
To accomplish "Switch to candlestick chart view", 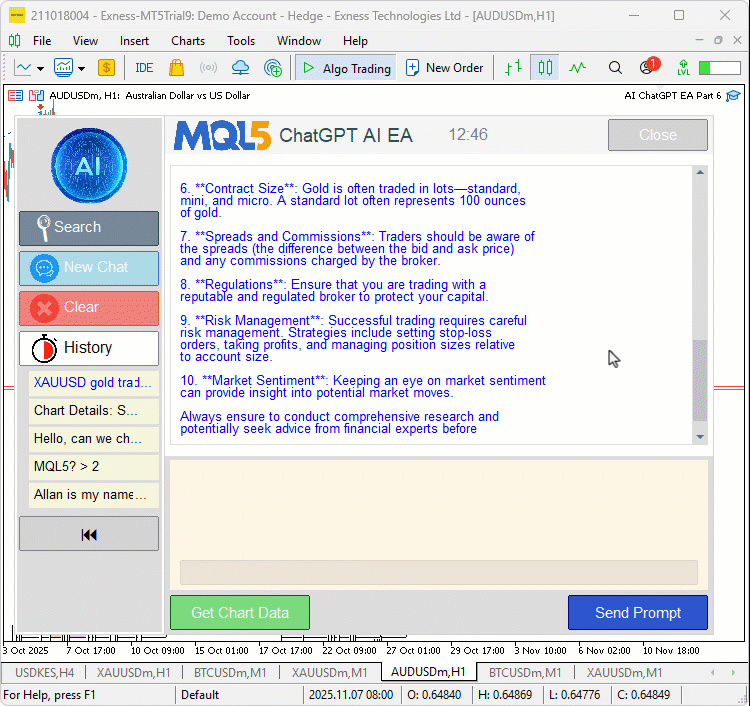I will point(545,68).
